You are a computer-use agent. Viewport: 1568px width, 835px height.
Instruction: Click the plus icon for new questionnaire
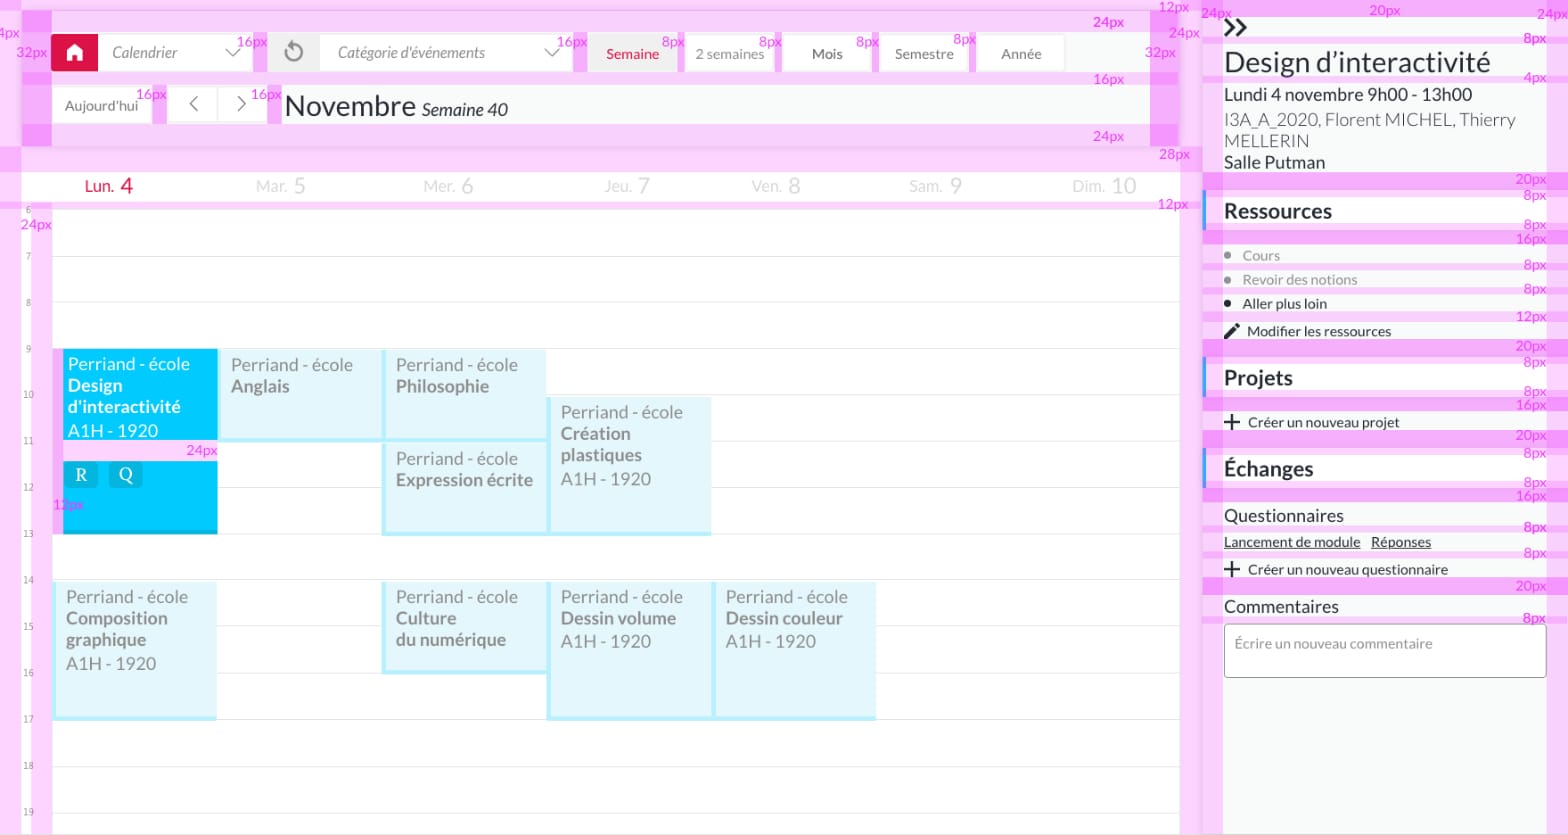pos(1232,569)
